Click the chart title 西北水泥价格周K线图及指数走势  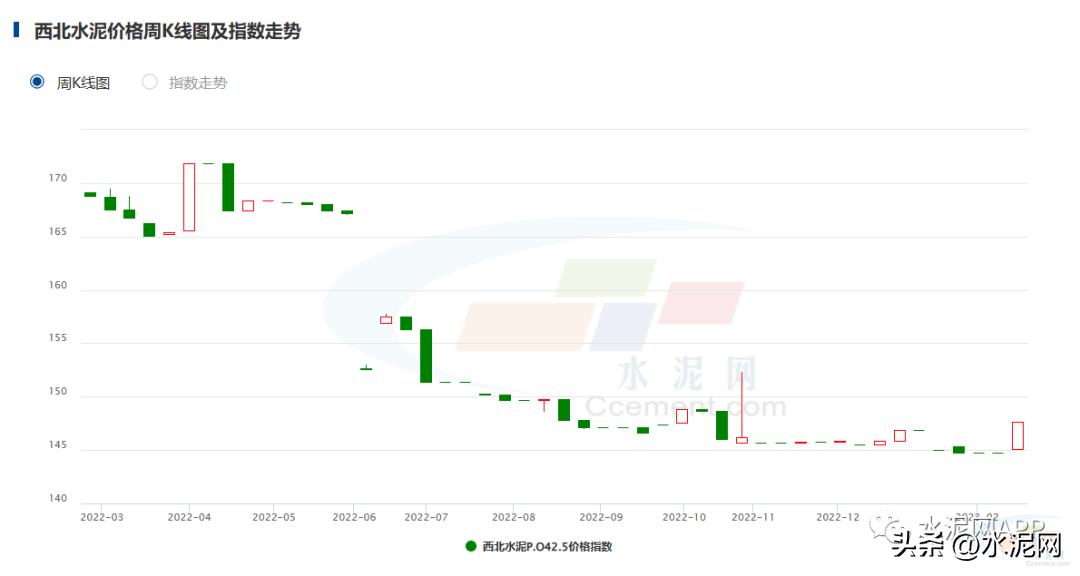[167, 31]
